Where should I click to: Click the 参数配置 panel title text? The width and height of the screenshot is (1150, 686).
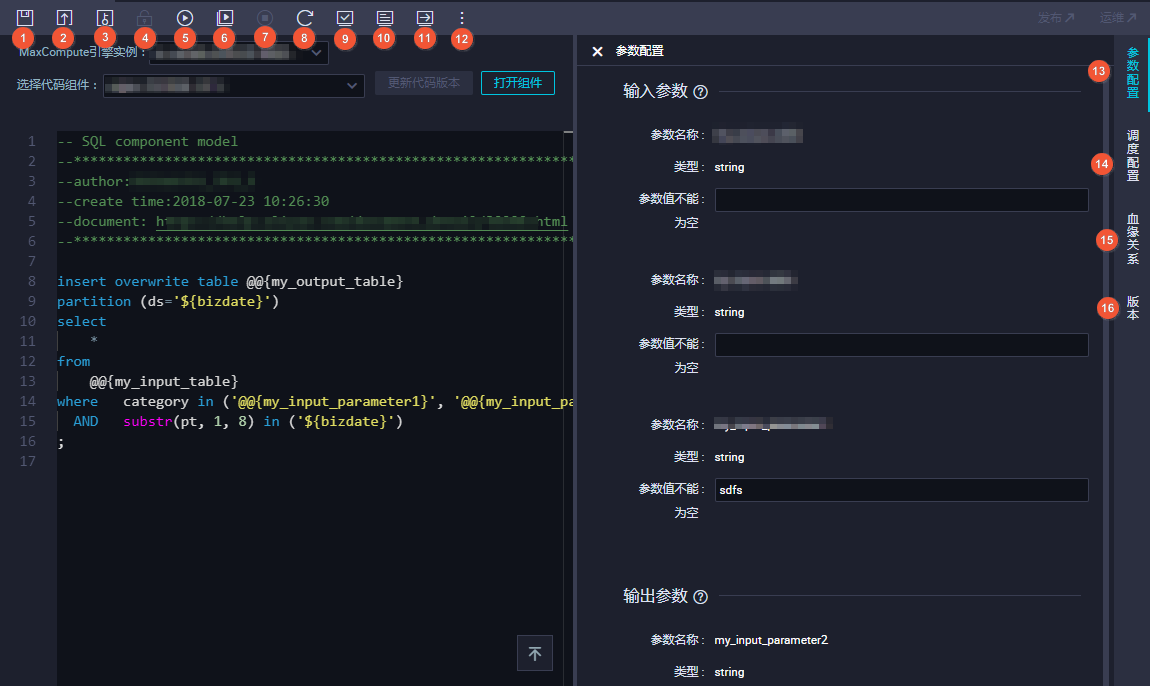pos(640,51)
